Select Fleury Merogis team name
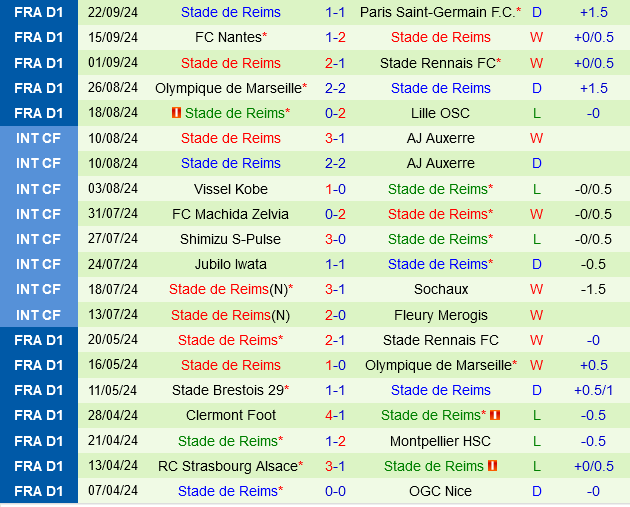This screenshot has height=507, width=630. coord(441,315)
